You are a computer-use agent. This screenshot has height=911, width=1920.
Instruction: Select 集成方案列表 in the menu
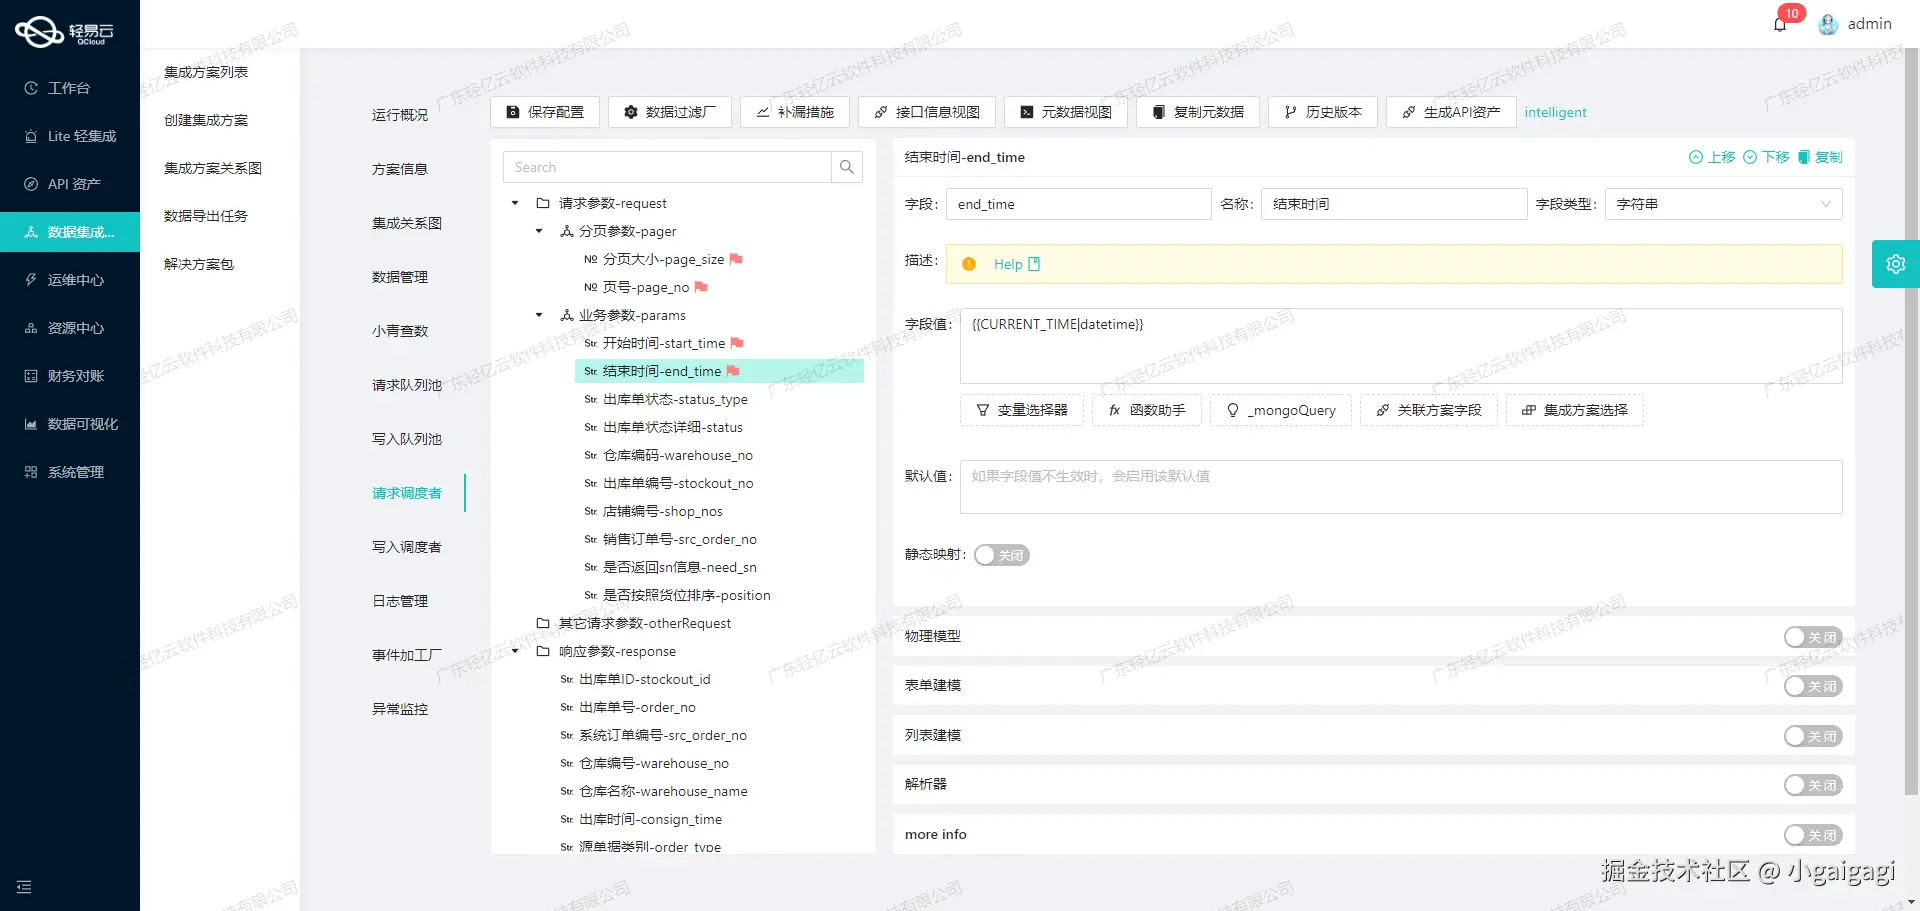click(206, 71)
